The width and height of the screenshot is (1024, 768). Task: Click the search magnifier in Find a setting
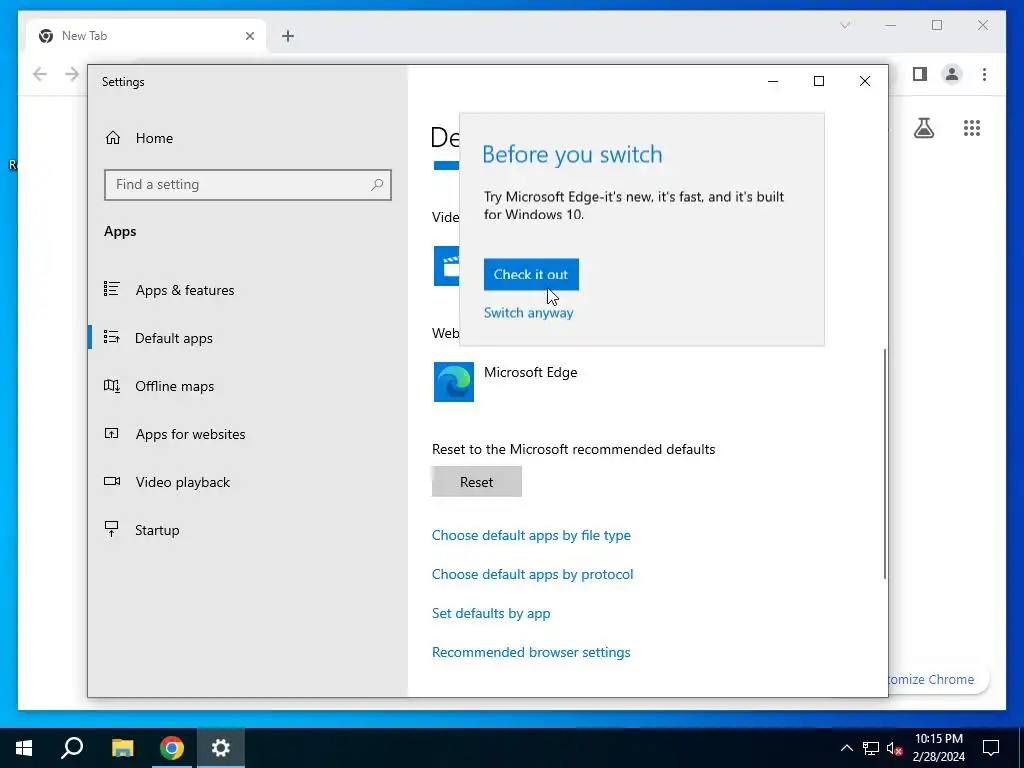point(377,185)
